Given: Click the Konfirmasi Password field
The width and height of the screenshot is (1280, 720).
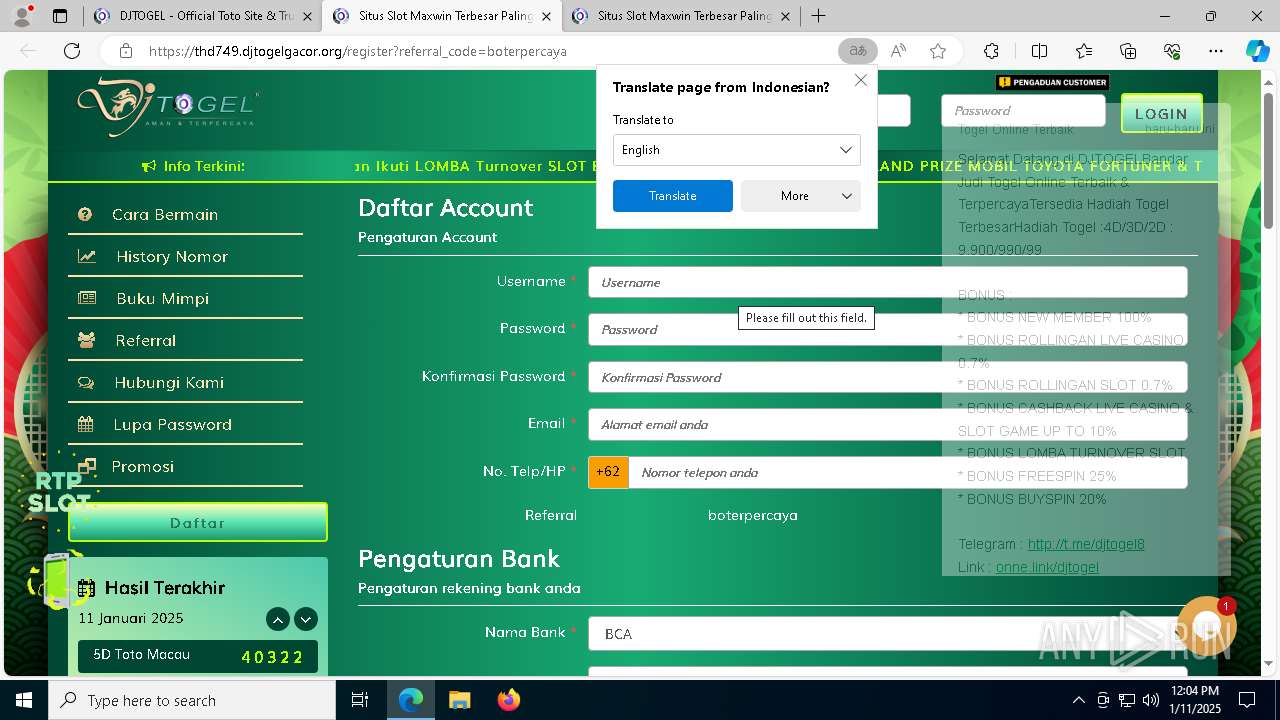Looking at the screenshot, I should (888, 377).
